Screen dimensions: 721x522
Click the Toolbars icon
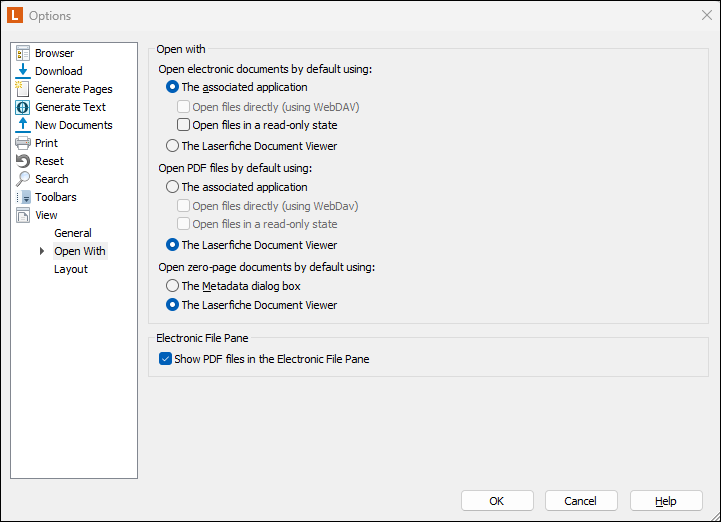tap(23, 197)
